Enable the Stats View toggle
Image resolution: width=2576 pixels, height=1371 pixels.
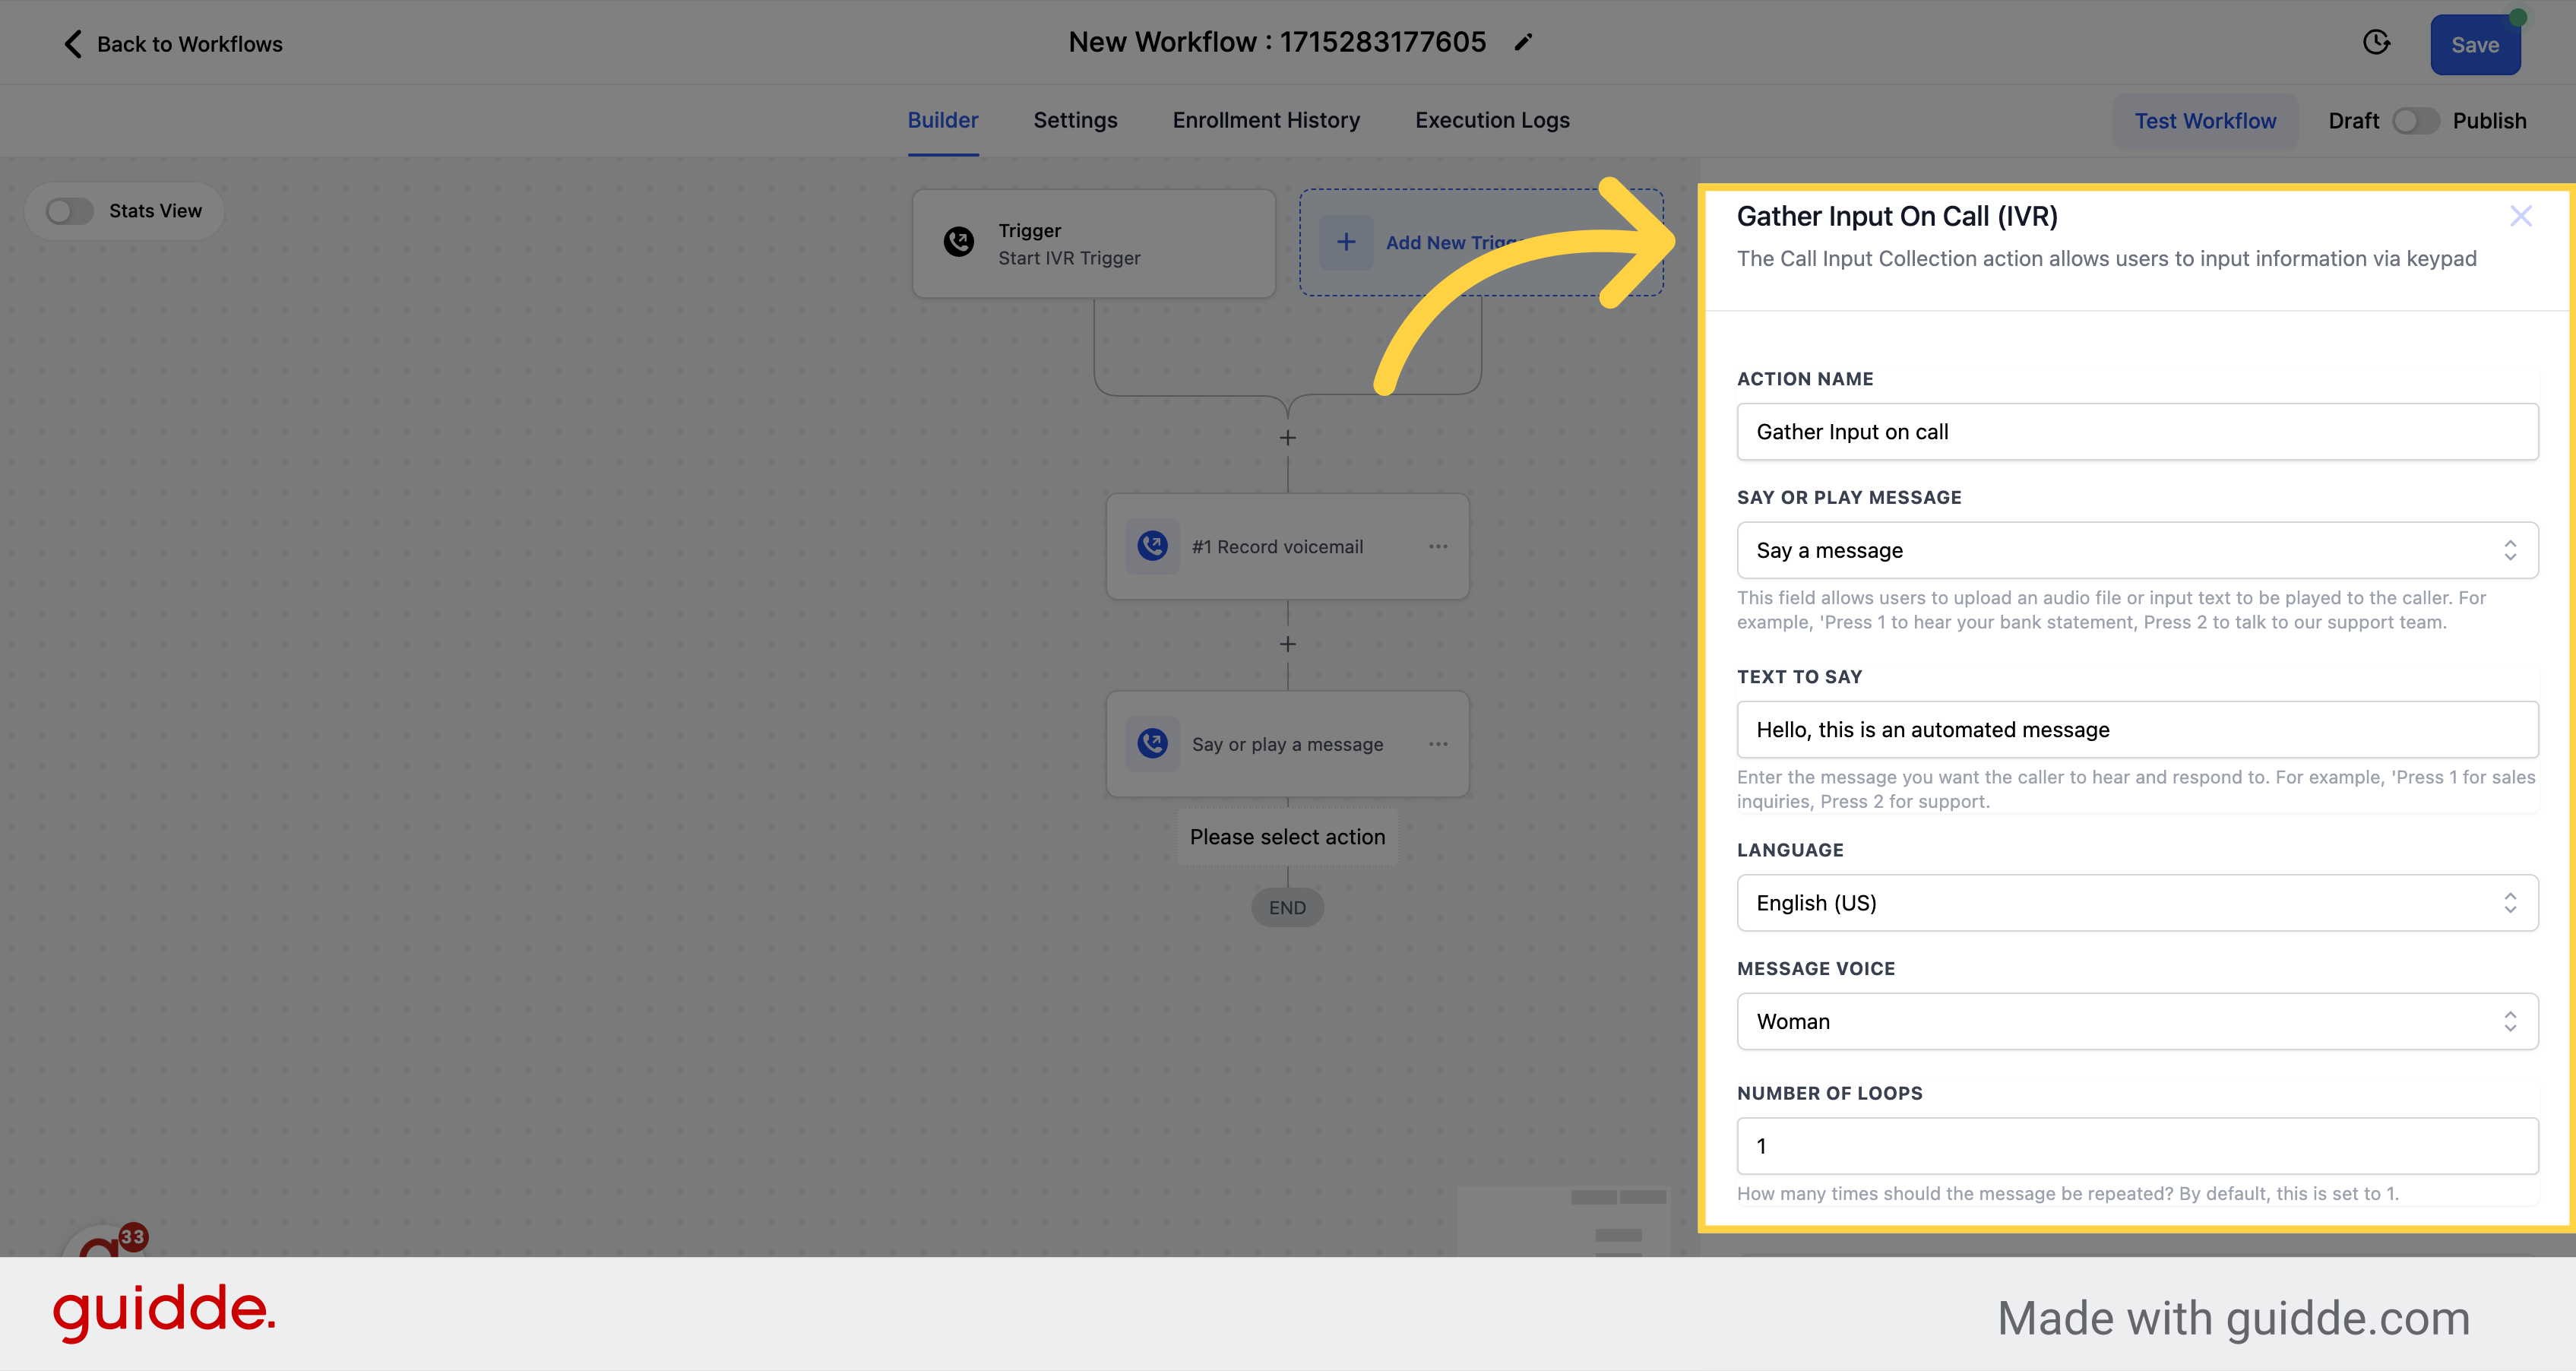[x=70, y=210]
